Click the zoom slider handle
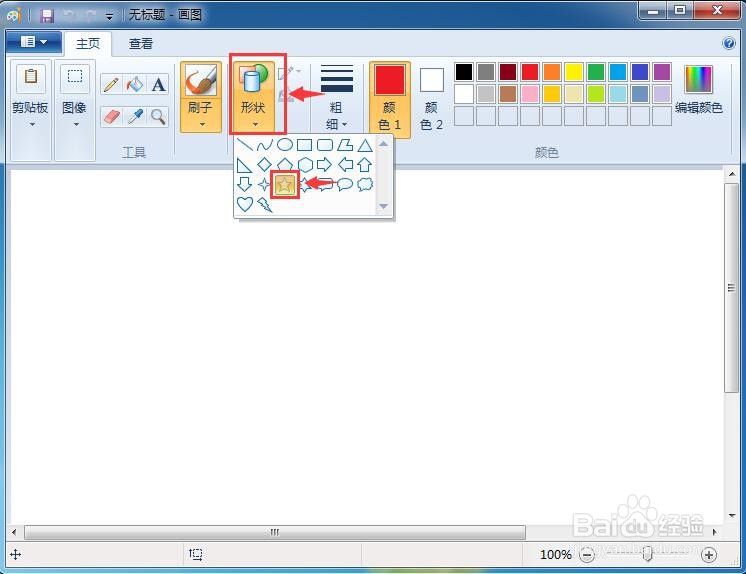 click(647, 554)
